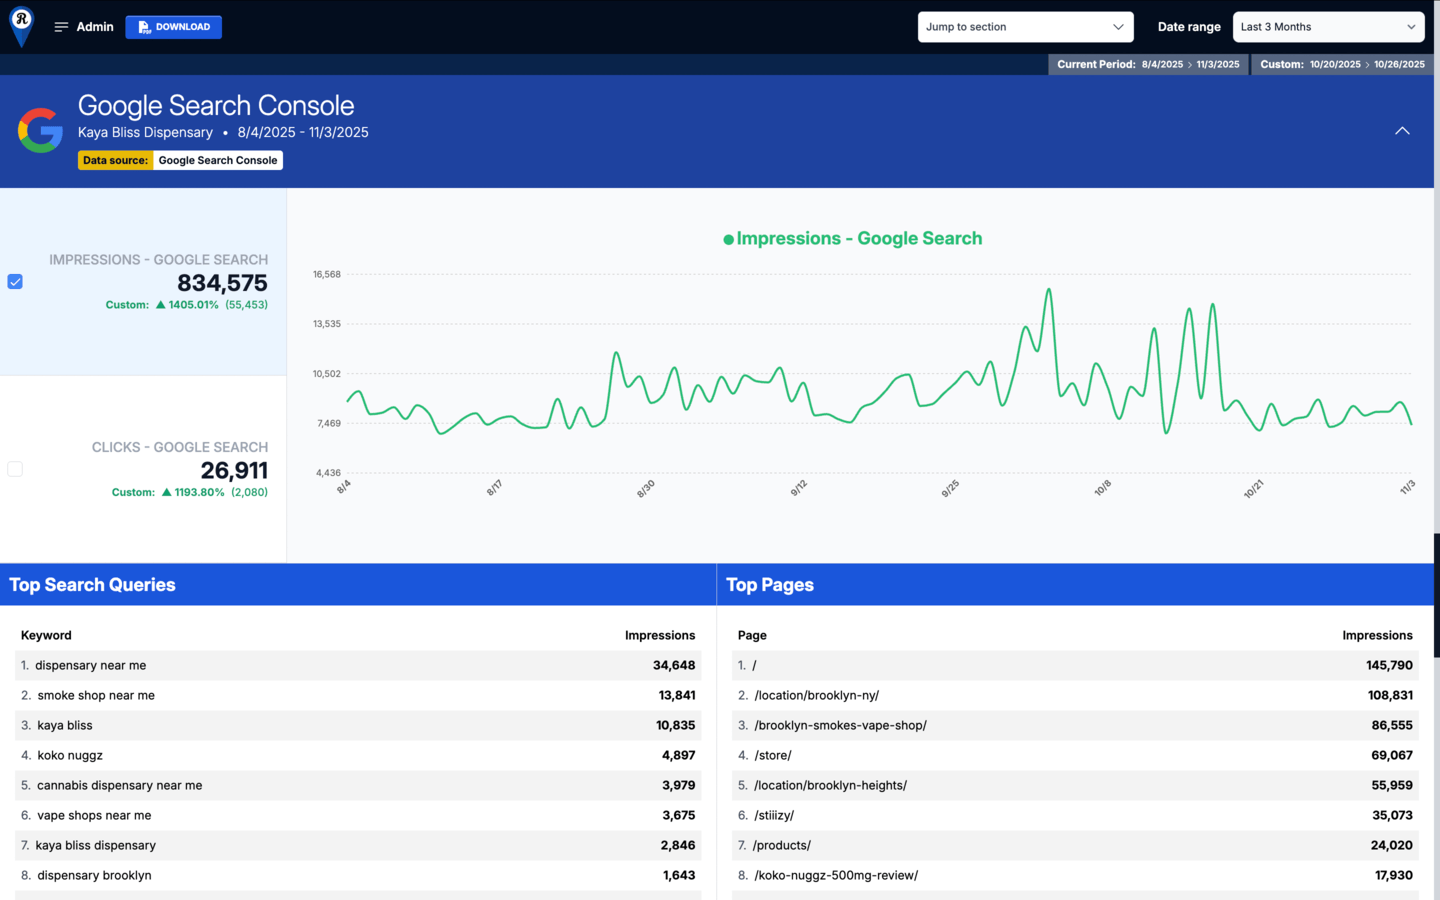This screenshot has width=1440, height=900.
Task: Click the Google Search Console data source badge
Action: (218, 160)
